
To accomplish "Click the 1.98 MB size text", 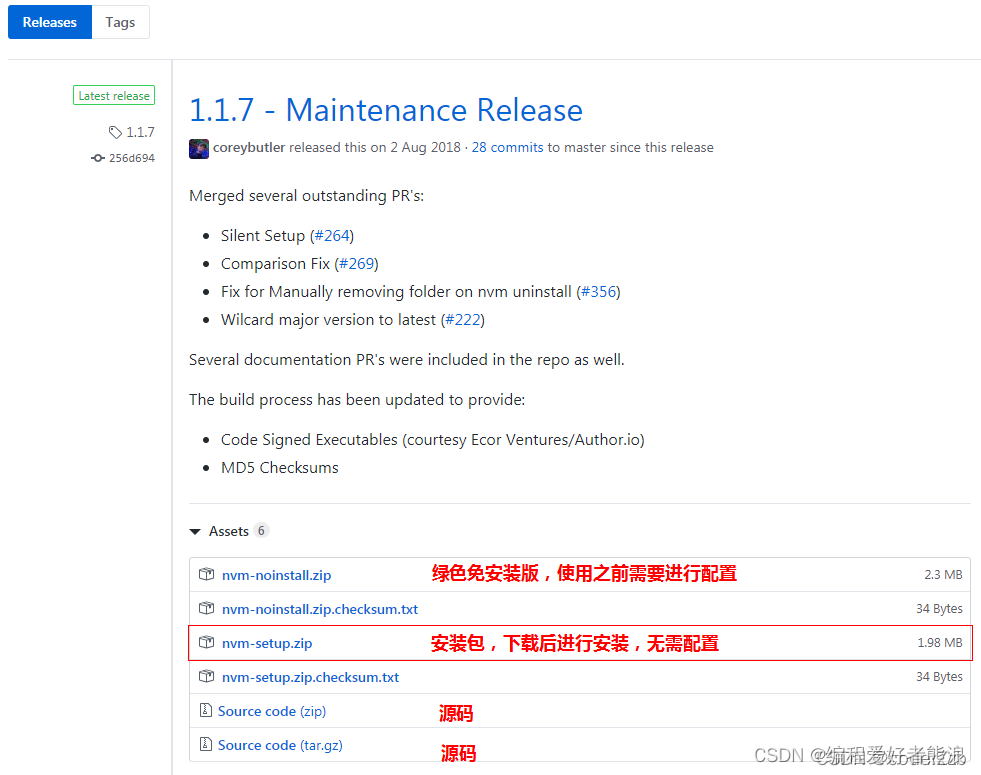I will click(940, 643).
